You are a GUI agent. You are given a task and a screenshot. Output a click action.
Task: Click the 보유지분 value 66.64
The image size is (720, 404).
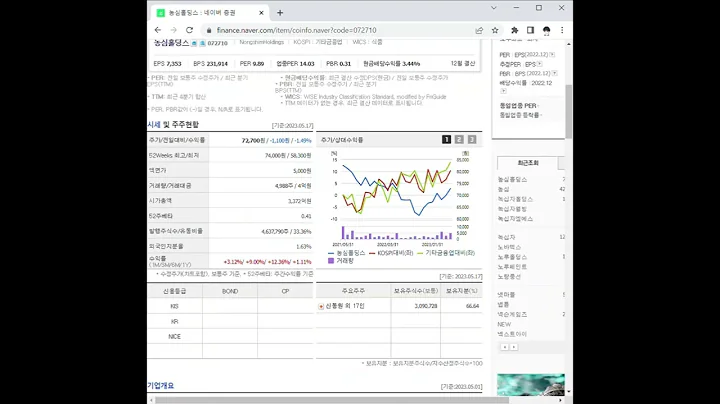[472, 306]
